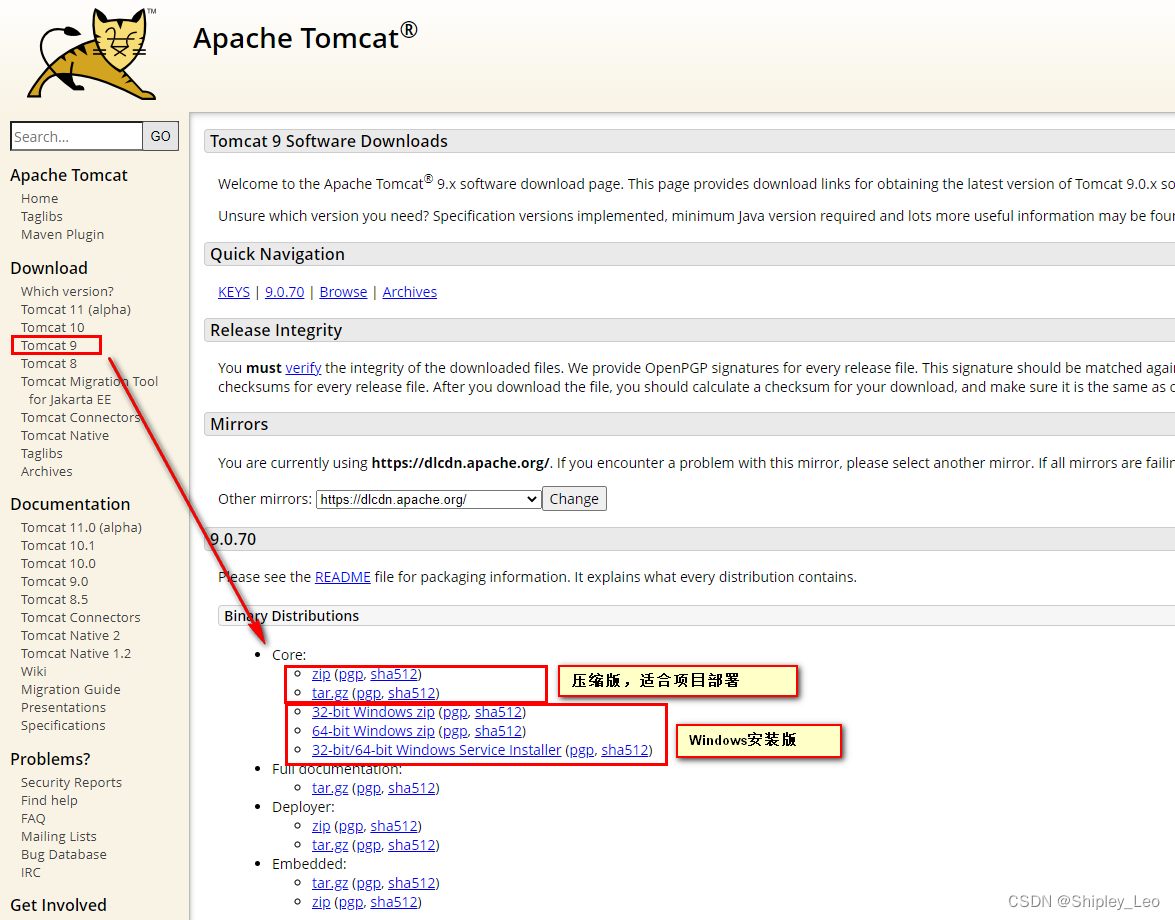Image resolution: width=1175 pixels, height=920 pixels.
Task: Open the README file link
Action: click(342, 577)
